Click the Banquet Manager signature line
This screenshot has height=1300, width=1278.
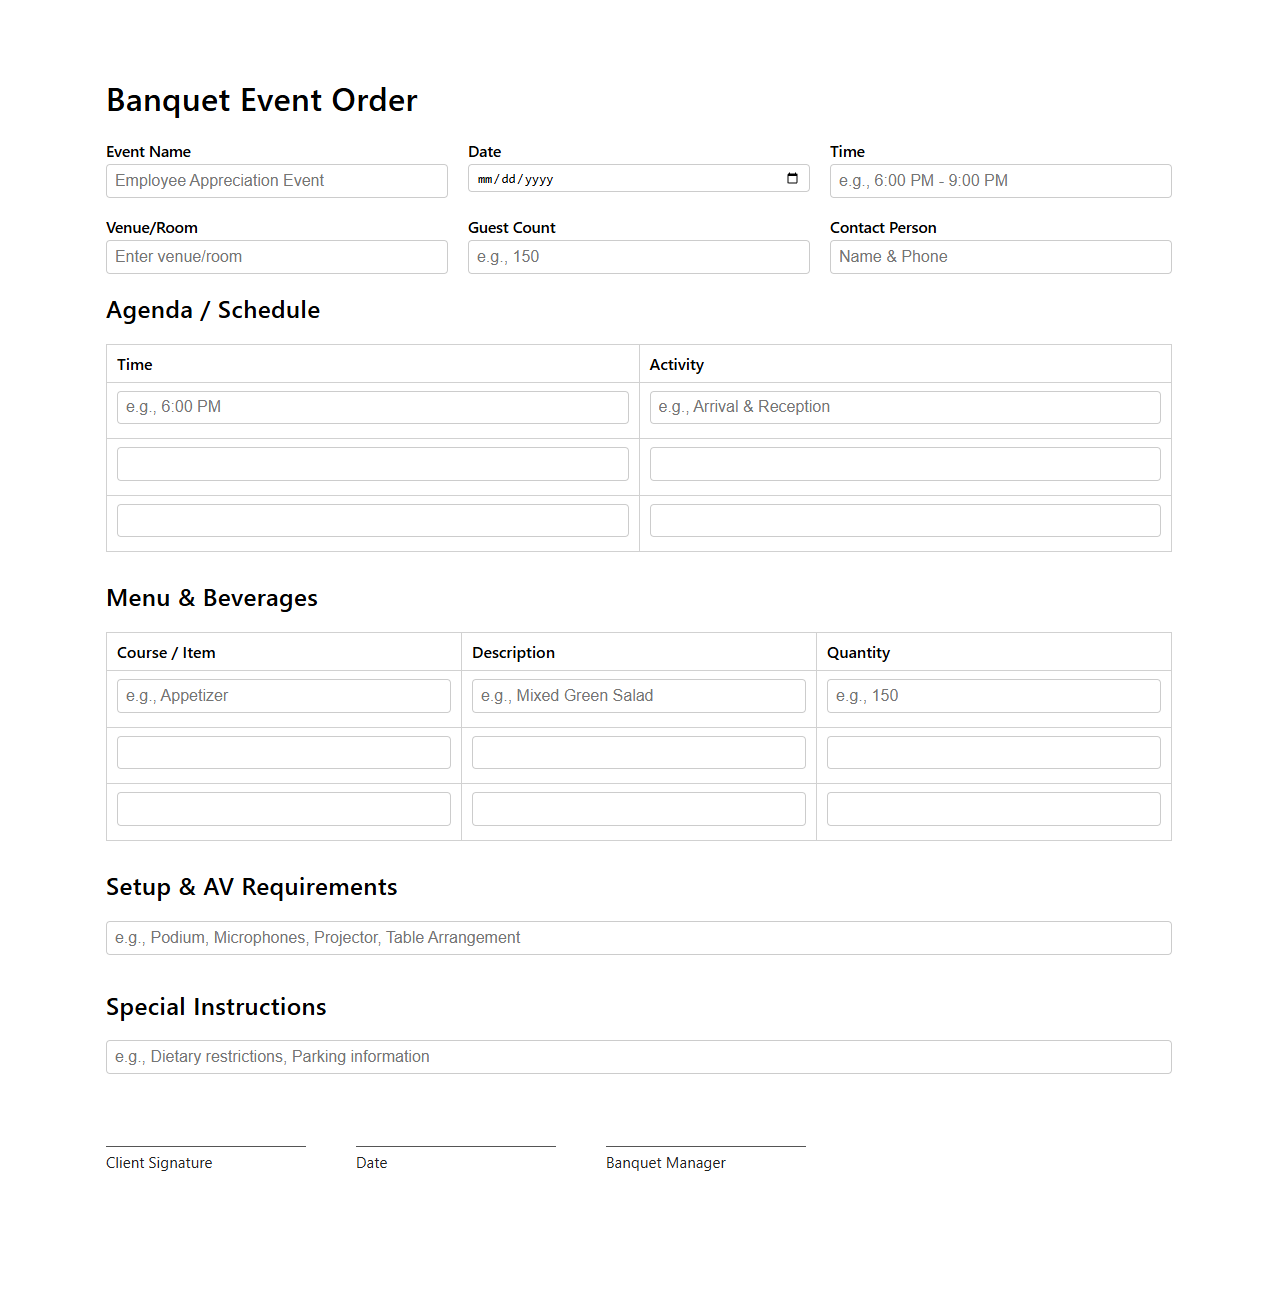(705, 1144)
